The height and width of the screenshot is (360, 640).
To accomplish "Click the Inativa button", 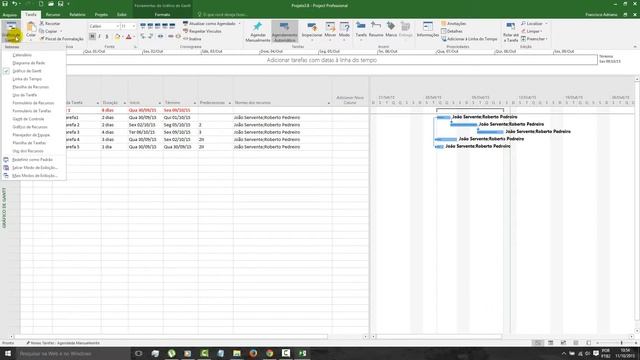I will [192, 39].
